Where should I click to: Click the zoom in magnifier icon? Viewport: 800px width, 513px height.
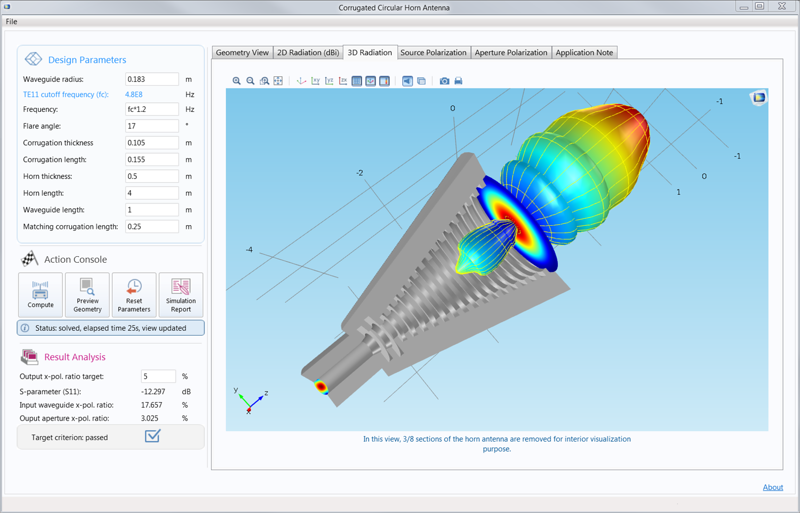pyautogui.click(x=237, y=81)
